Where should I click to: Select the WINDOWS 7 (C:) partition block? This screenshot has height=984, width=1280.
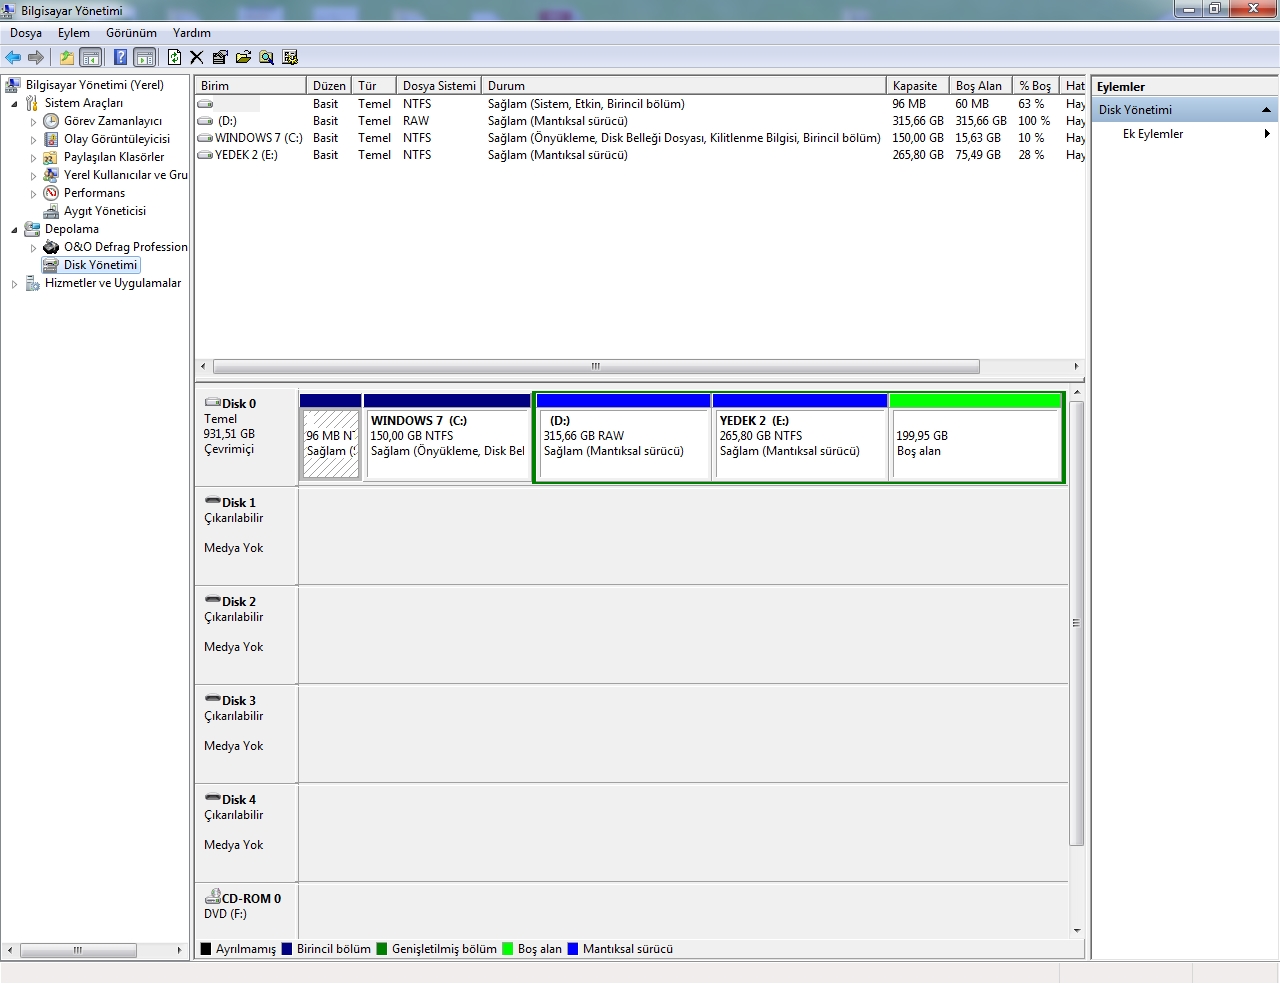tap(447, 443)
